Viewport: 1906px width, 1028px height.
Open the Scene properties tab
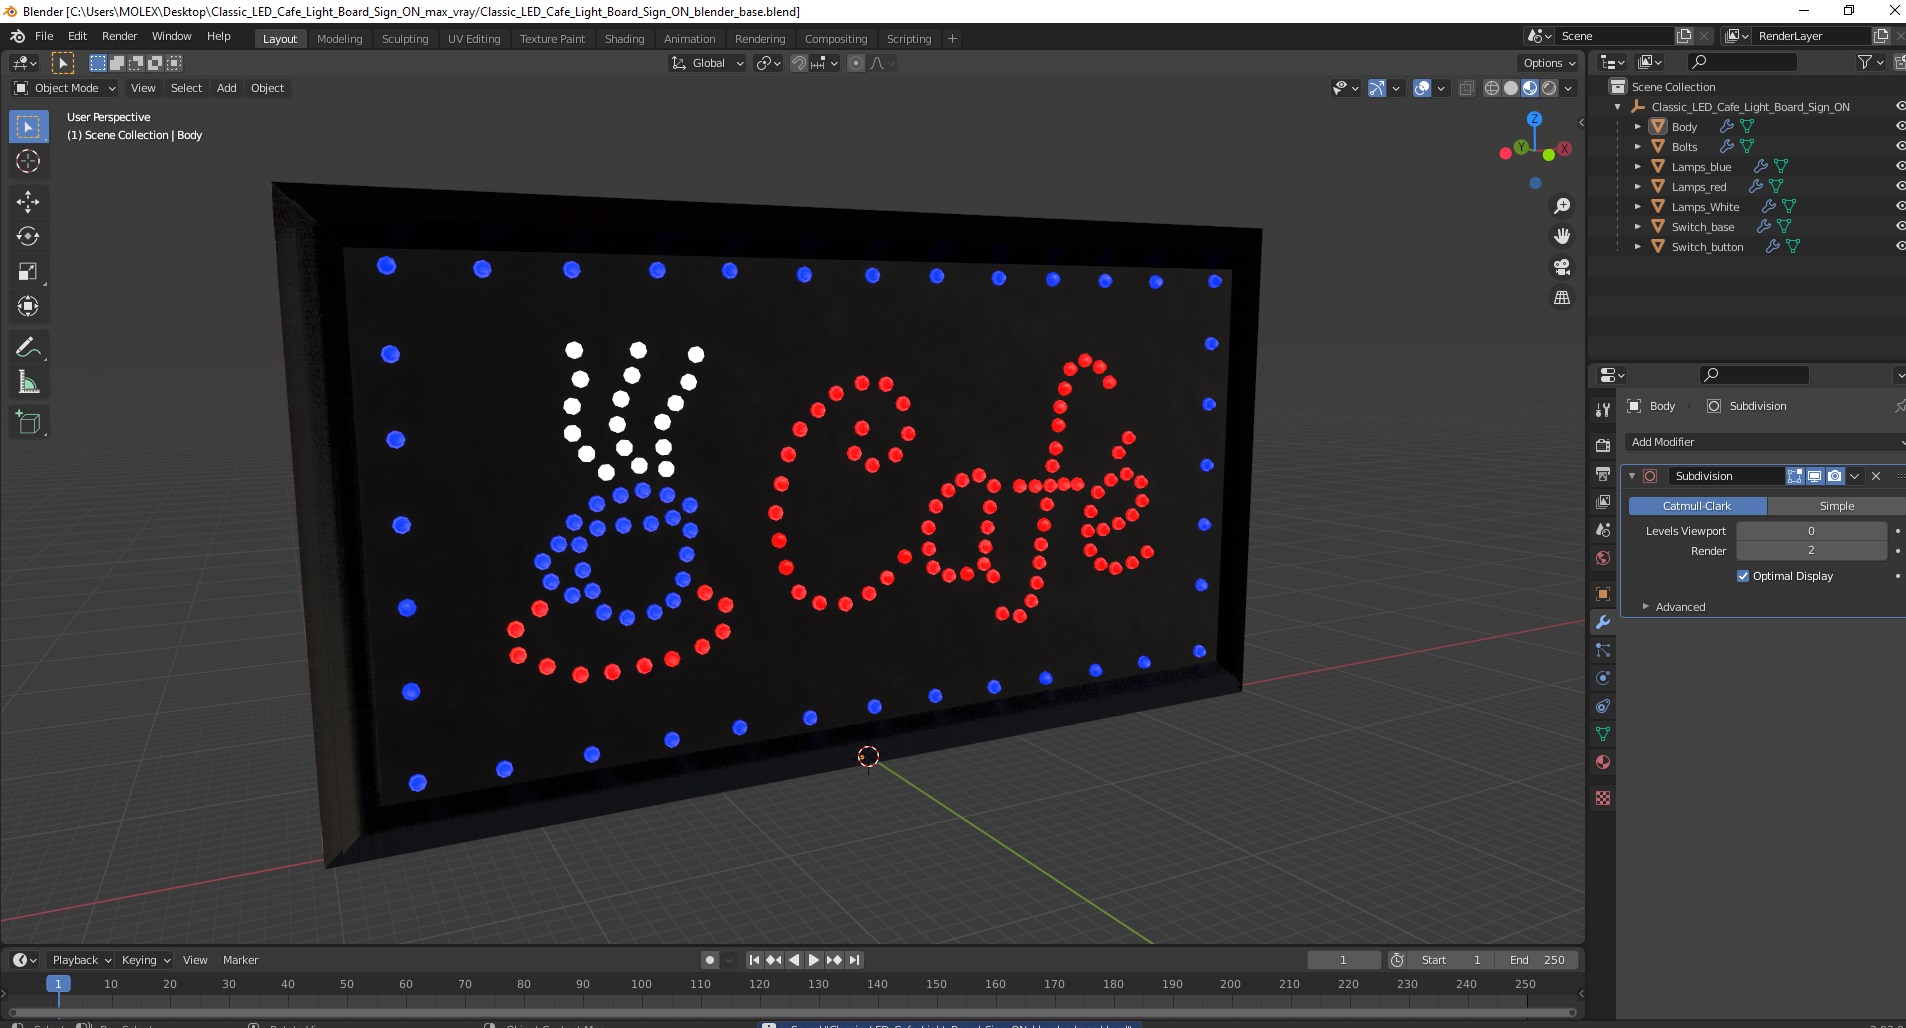coord(1603,530)
